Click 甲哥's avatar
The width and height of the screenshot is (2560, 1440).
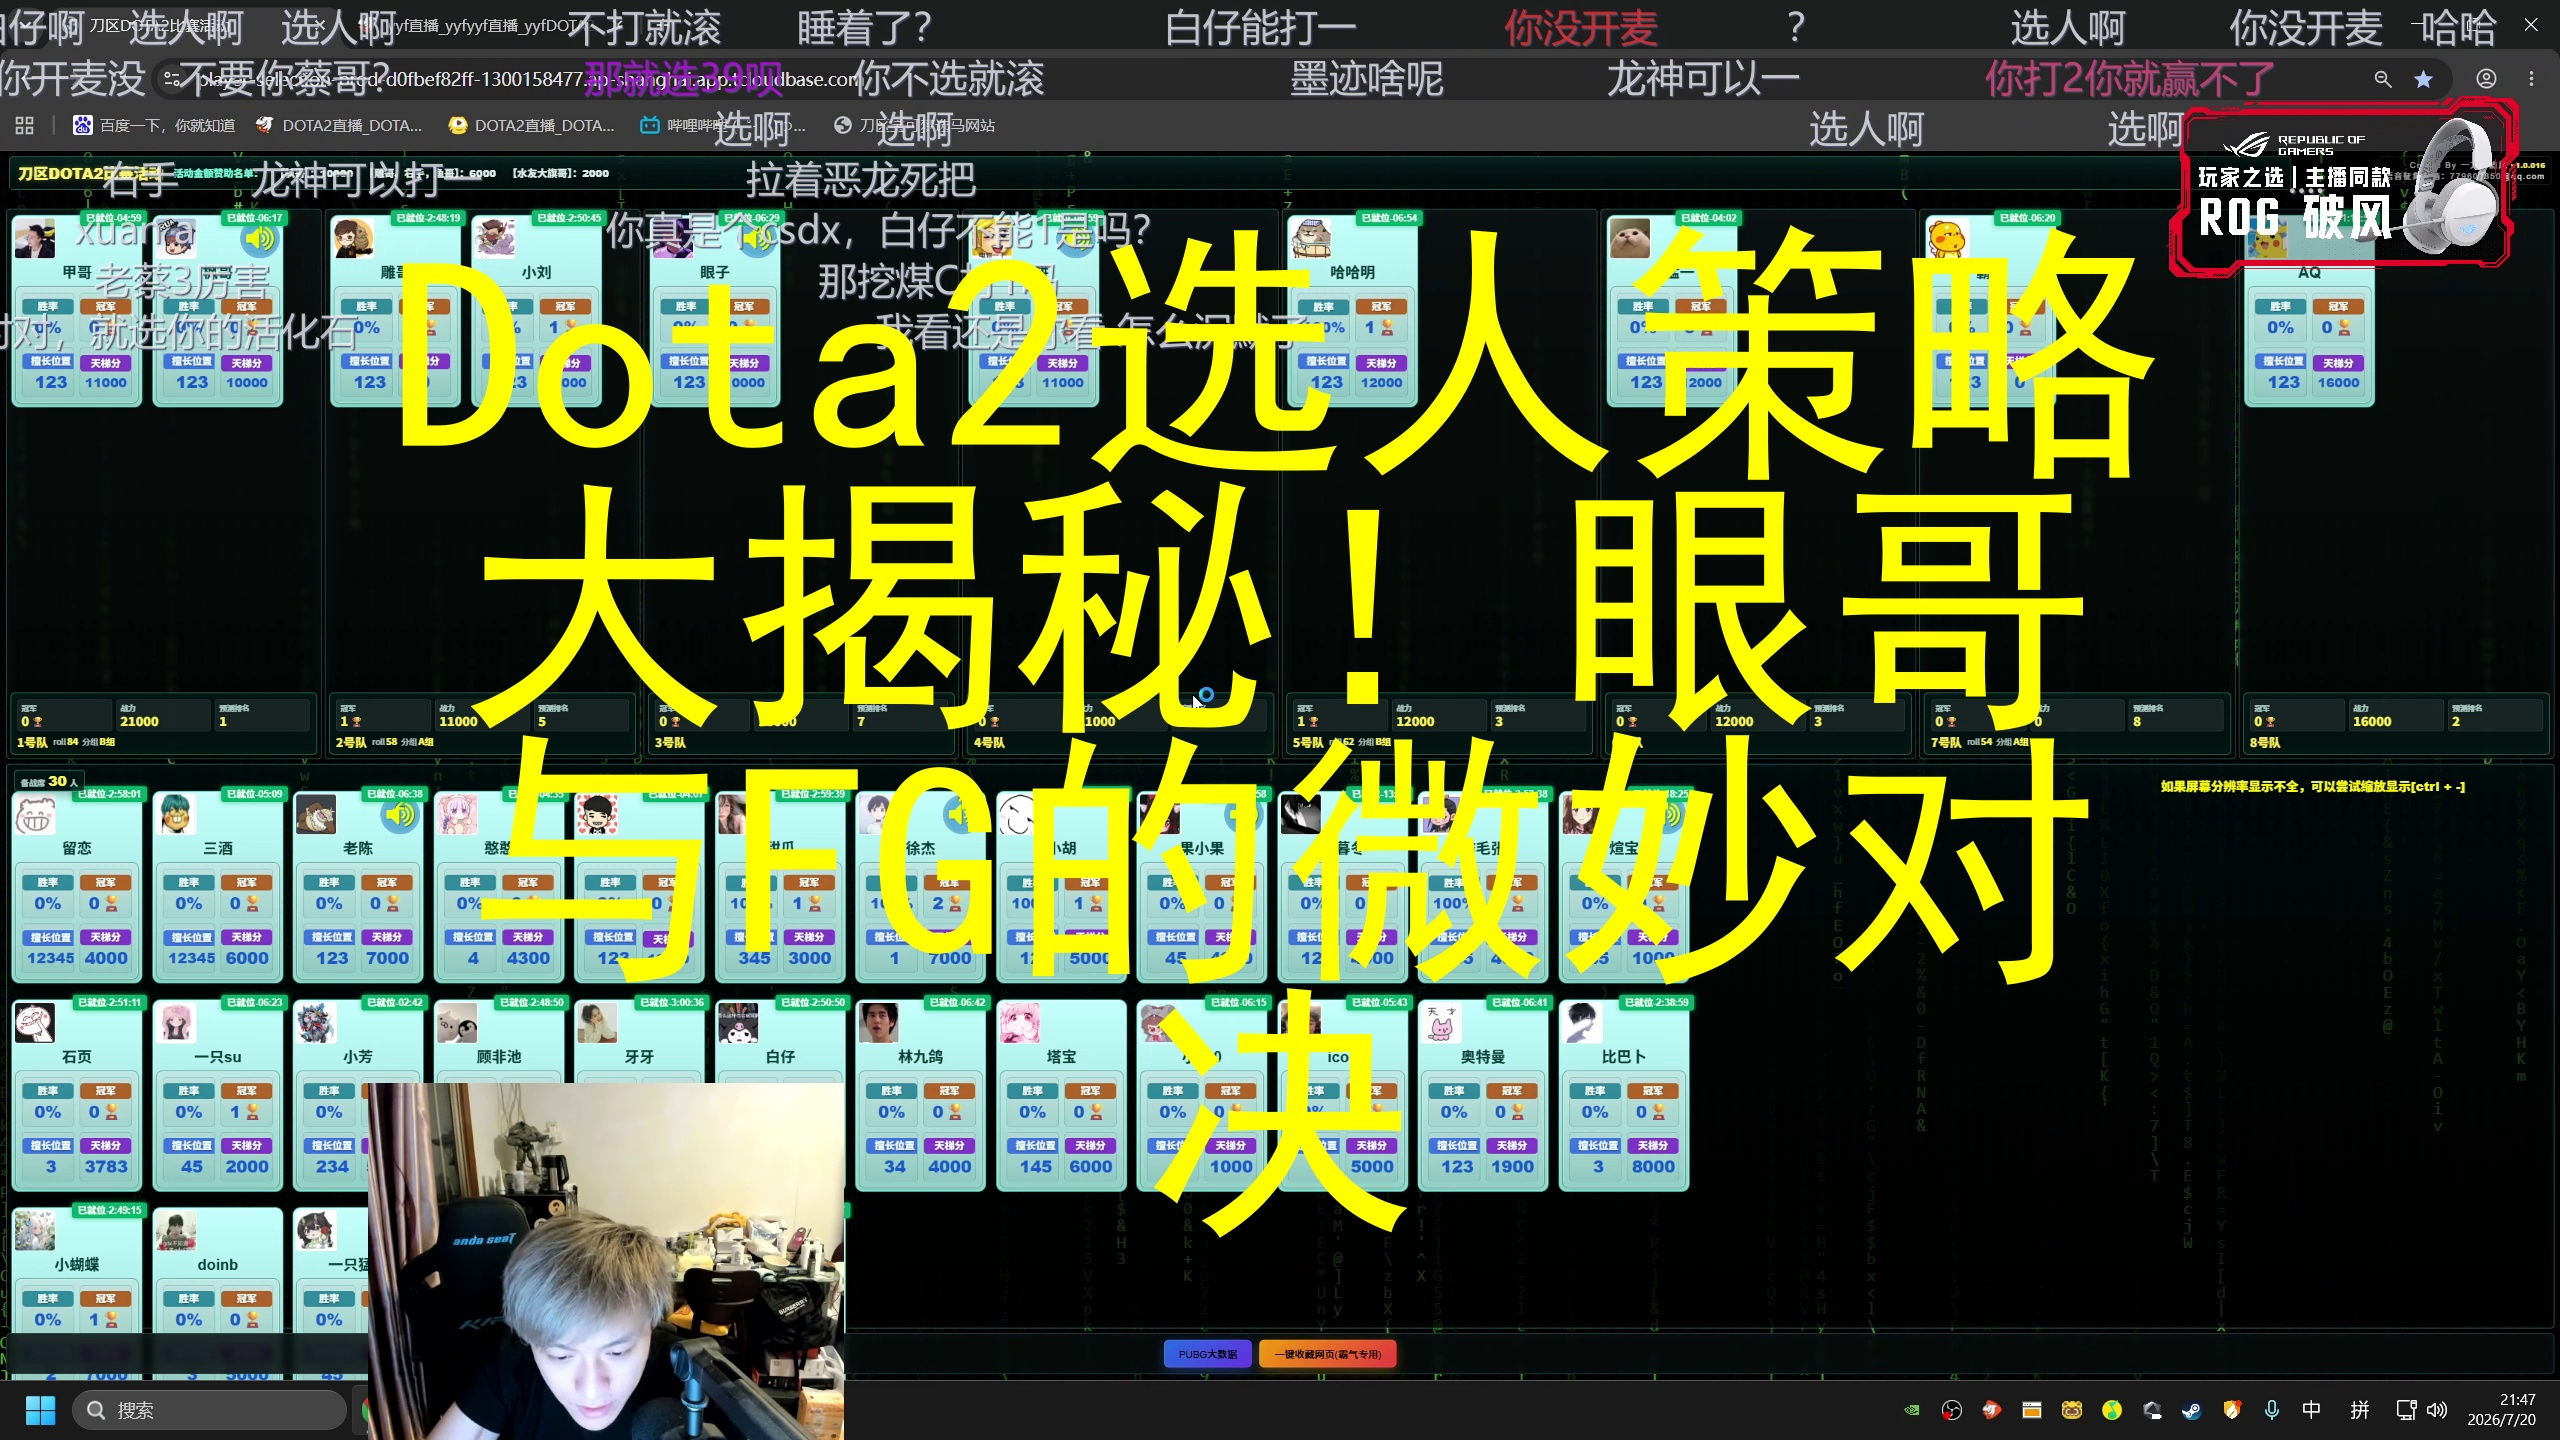pyautogui.click(x=34, y=239)
